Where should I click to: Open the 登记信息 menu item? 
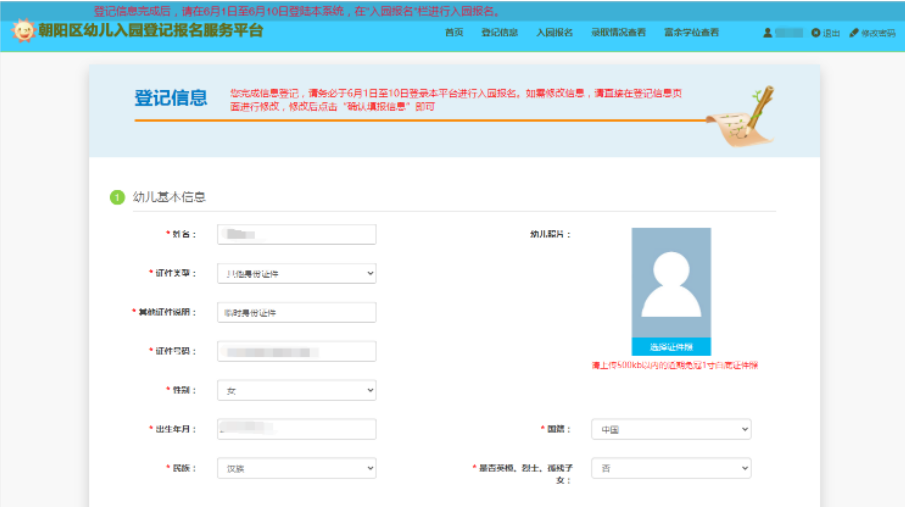pyautogui.click(x=500, y=32)
